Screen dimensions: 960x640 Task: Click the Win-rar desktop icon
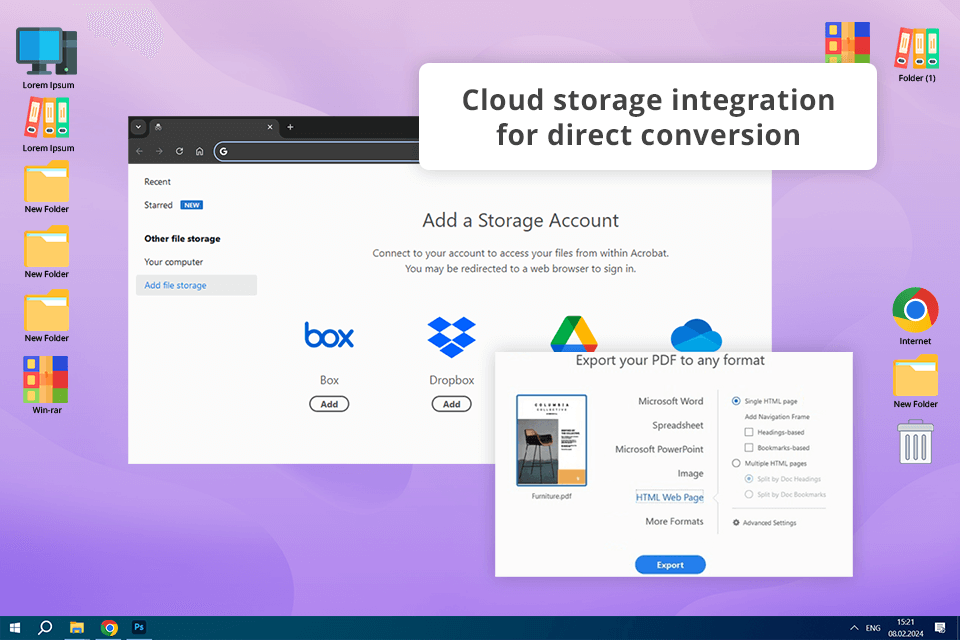coord(46,379)
